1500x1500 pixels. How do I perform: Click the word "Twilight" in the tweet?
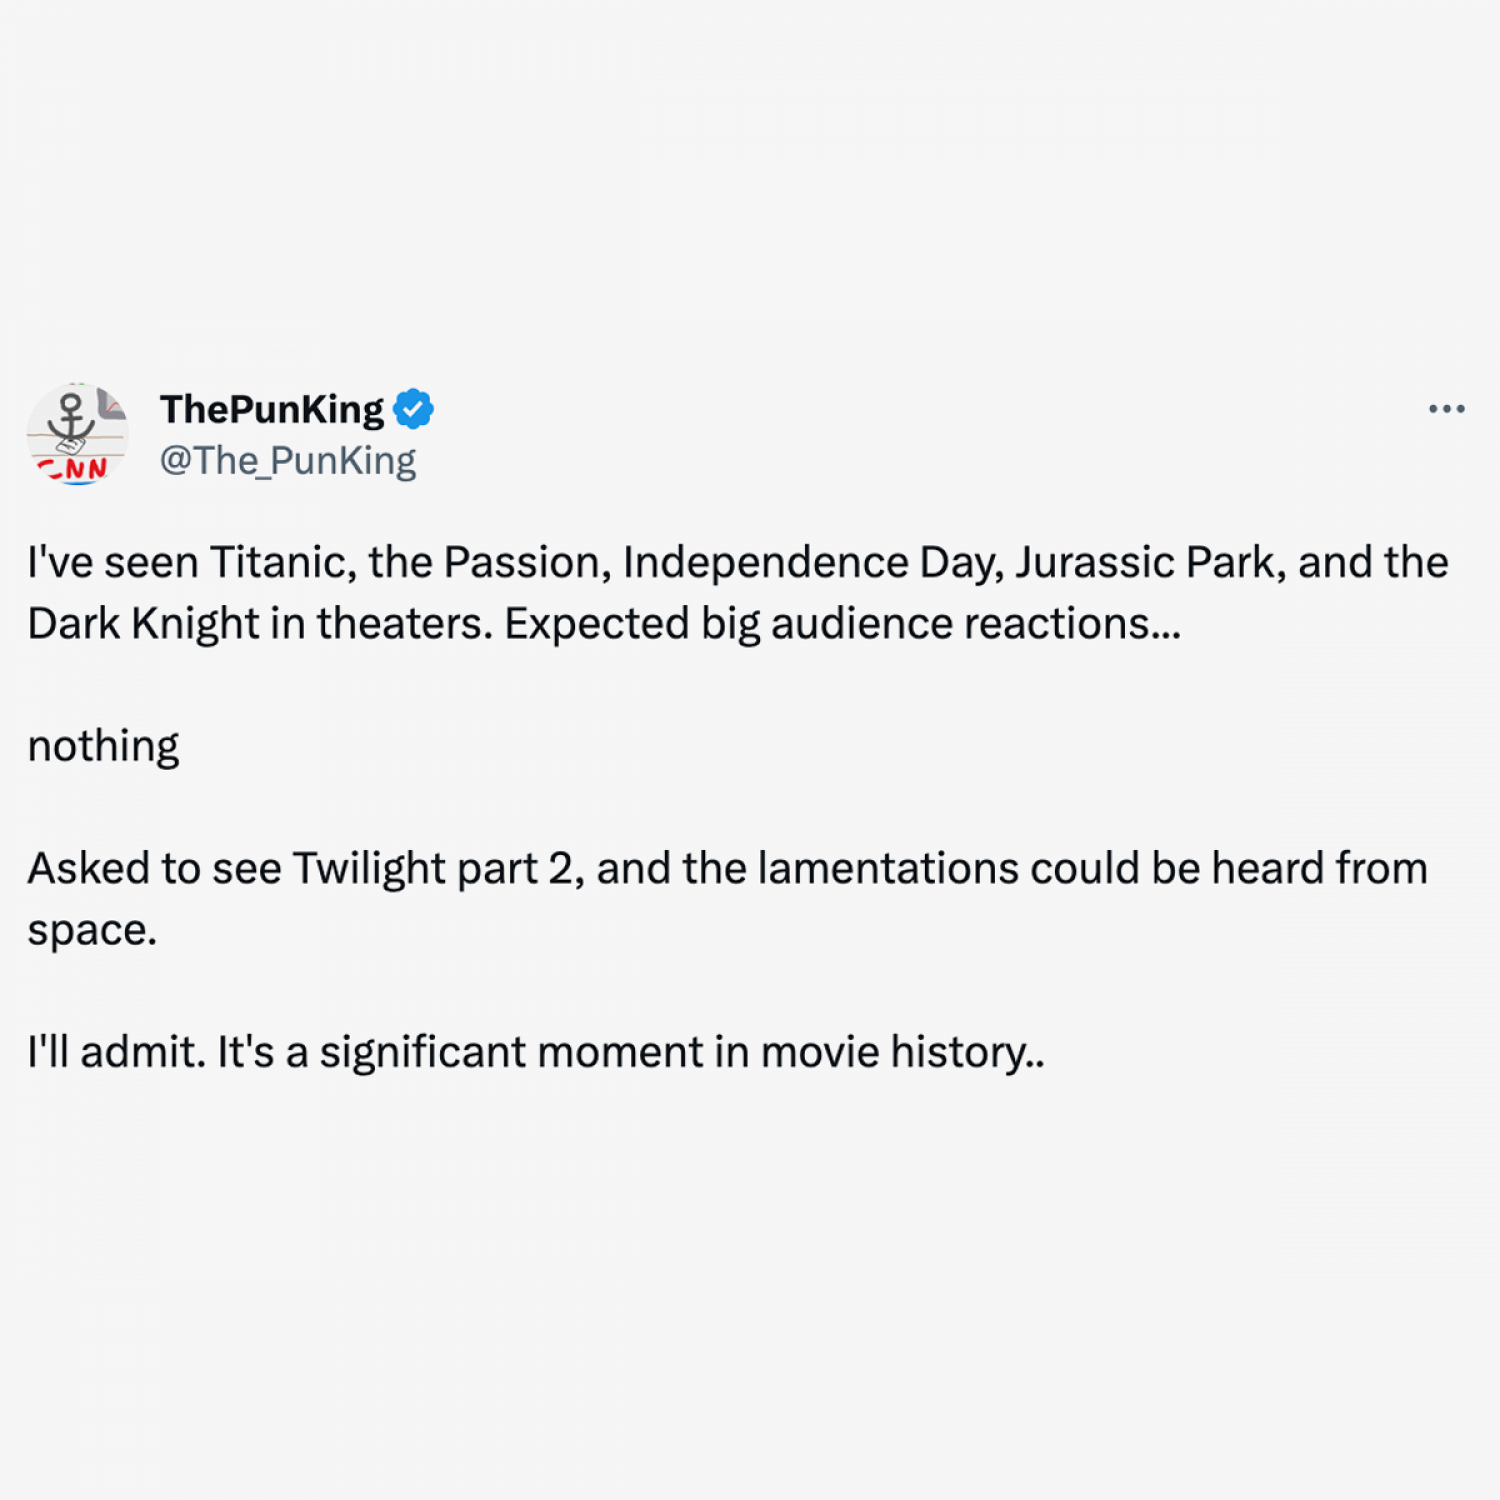pos(368,868)
